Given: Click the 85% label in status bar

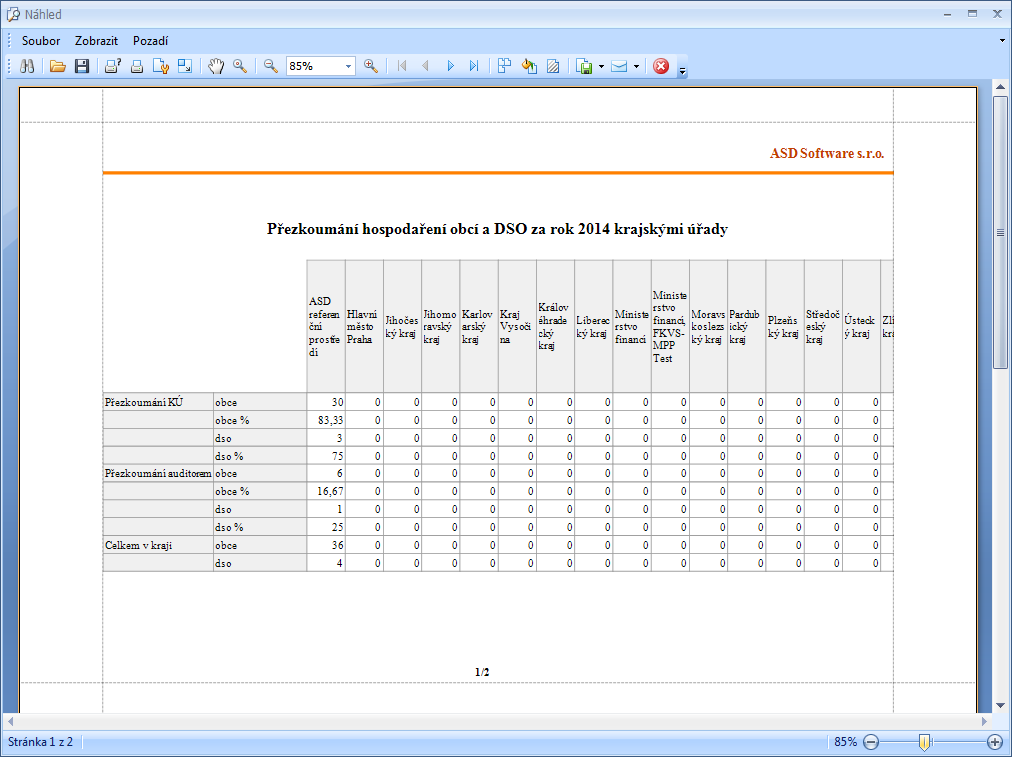Looking at the screenshot, I should tap(845, 742).
